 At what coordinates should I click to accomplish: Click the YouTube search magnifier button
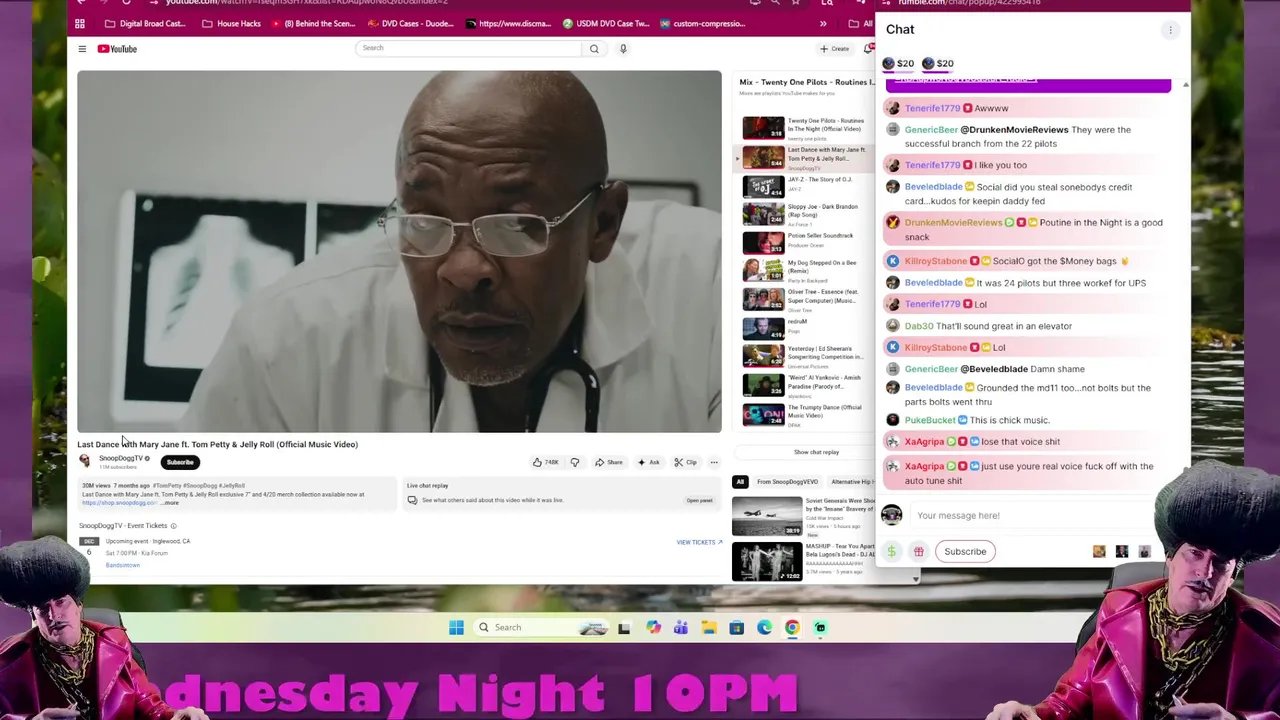(594, 48)
